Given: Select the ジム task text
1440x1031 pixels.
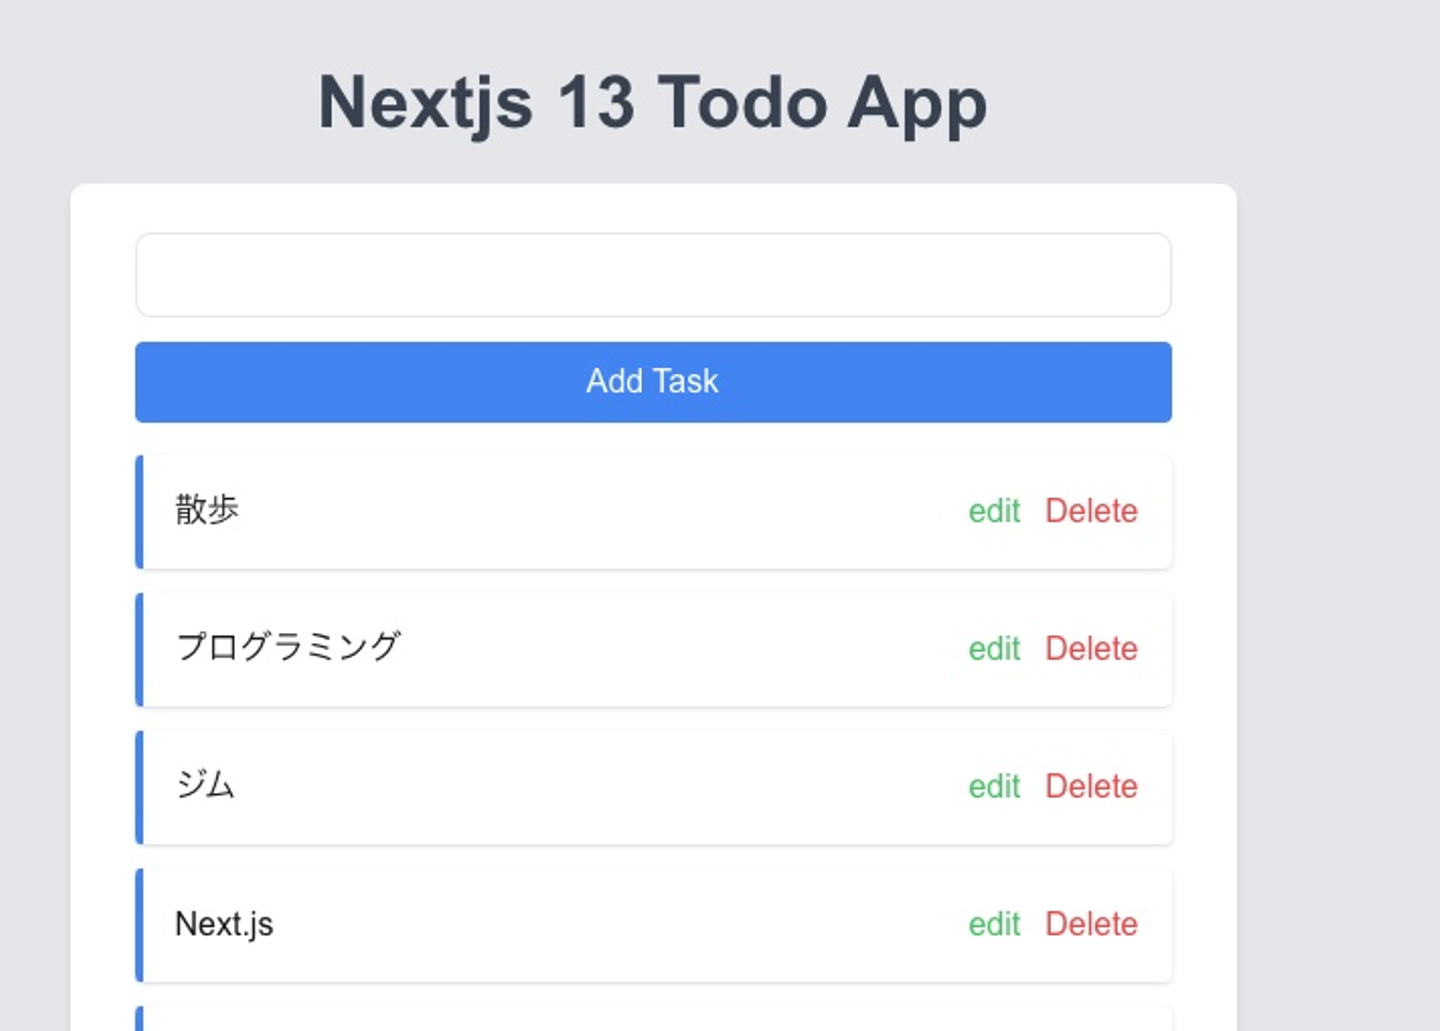Looking at the screenshot, I should pos(205,785).
